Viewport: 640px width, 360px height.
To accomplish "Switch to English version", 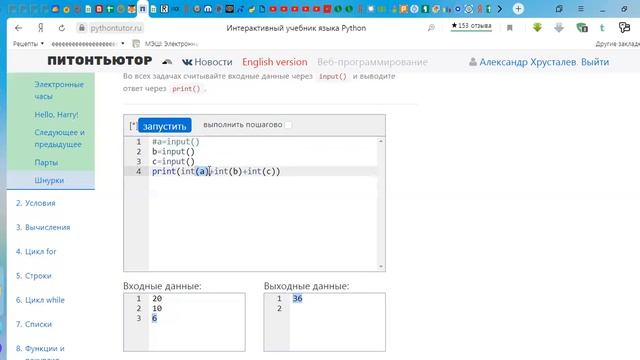I will pos(275,62).
